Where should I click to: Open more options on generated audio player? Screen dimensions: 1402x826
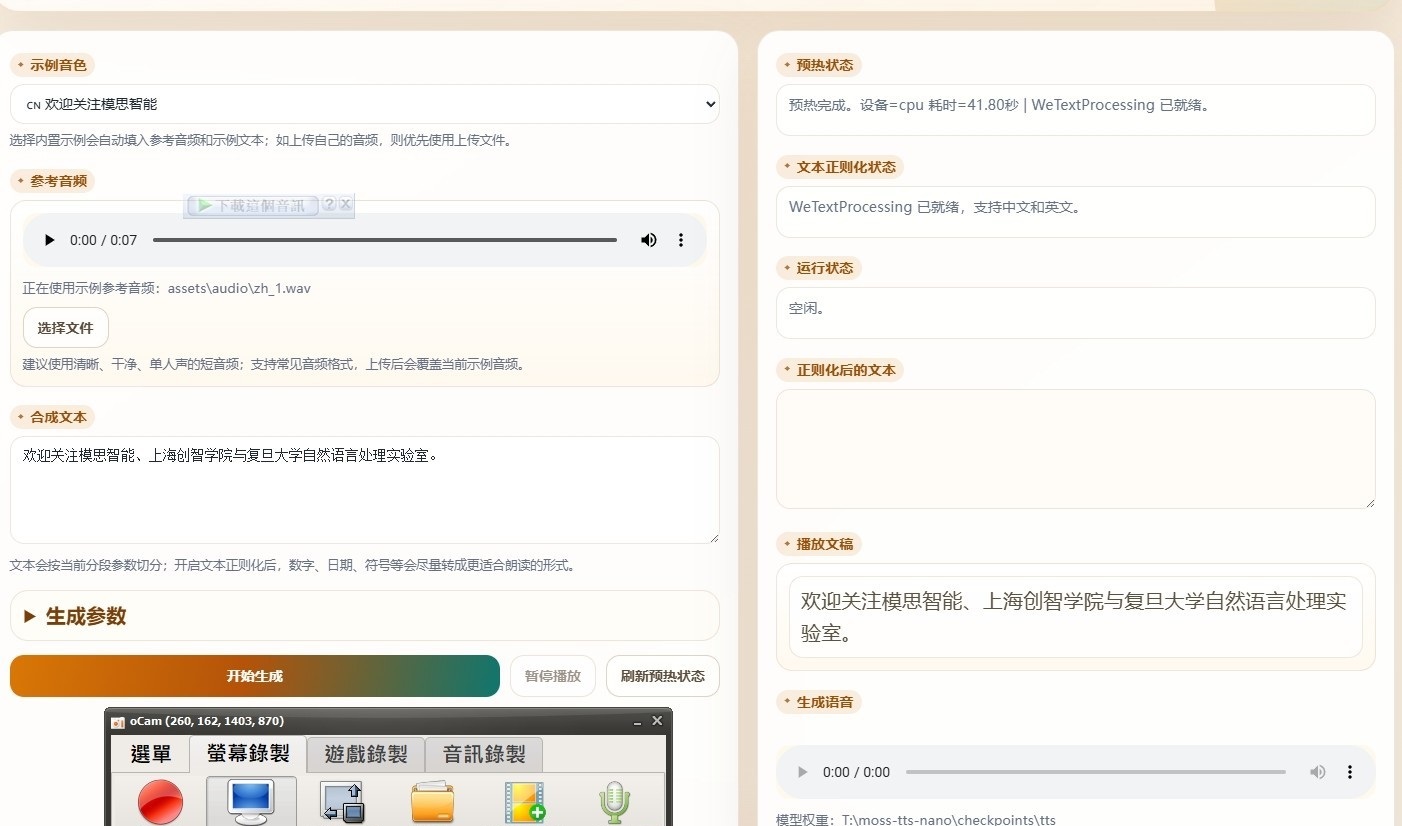click(x=1350, y=772)
